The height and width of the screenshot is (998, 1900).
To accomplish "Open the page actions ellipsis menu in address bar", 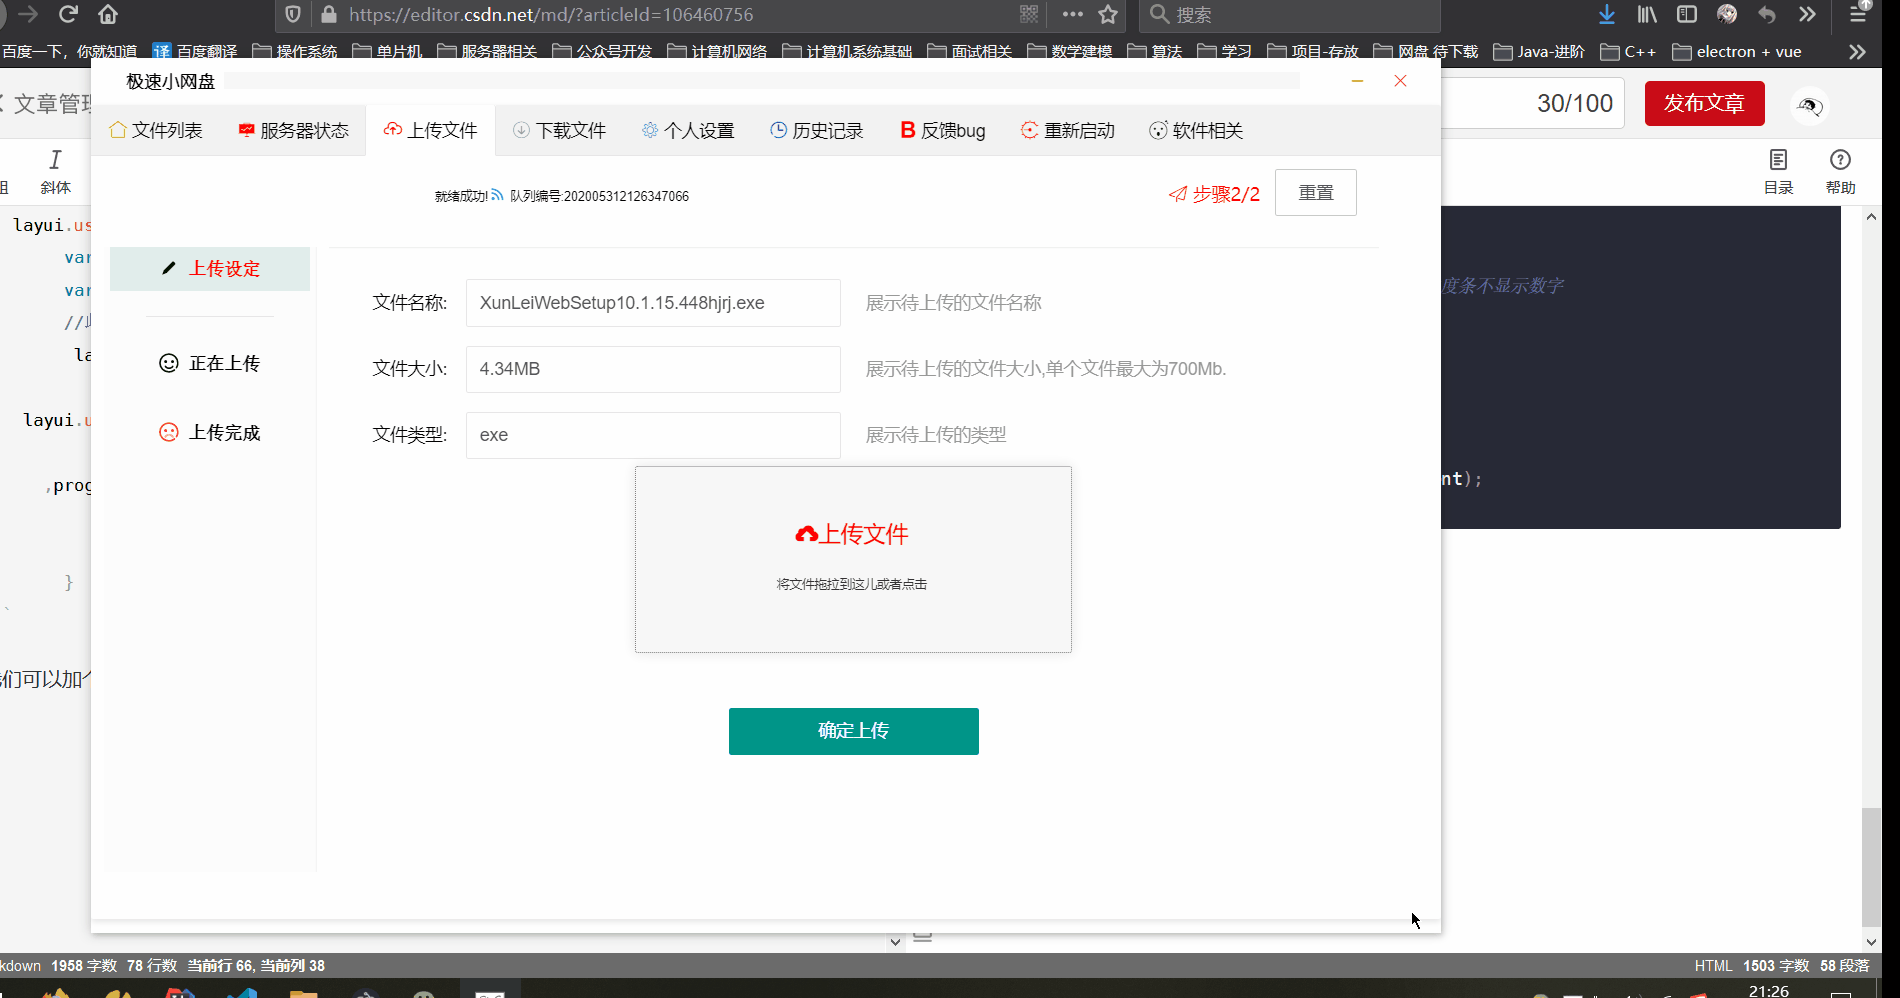I will pyautogui.click(x=1072, y=16).
